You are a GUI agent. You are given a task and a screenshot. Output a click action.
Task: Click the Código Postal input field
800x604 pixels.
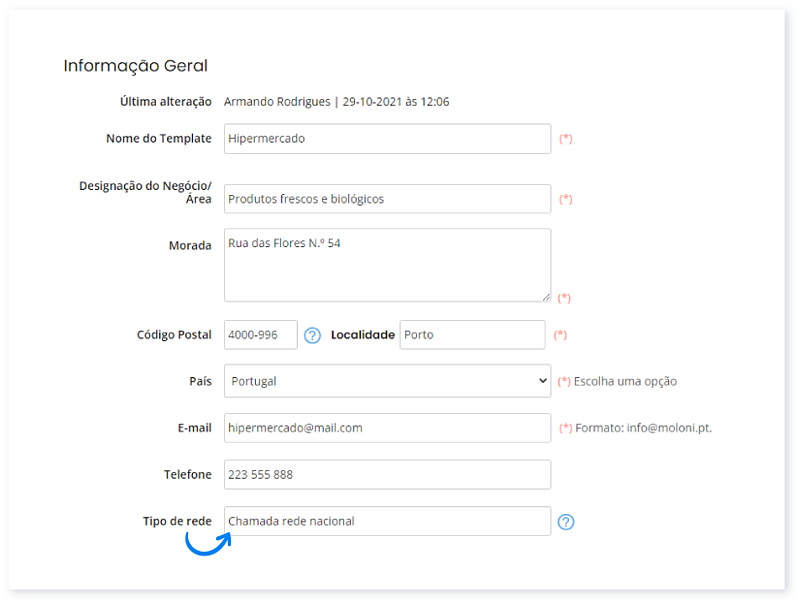(261, 335)
